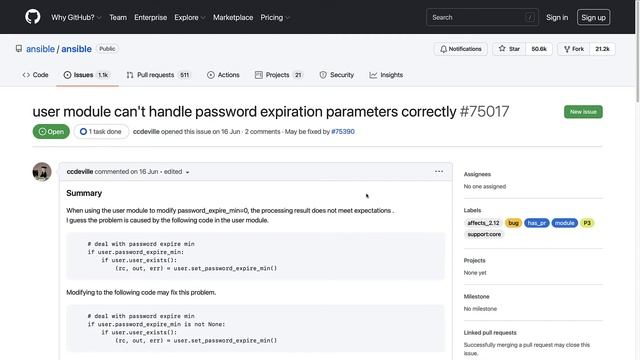The width and height of the screenshot is (640, 360).
Task: Switch to the Projects tab
Action: coord(279,75)
